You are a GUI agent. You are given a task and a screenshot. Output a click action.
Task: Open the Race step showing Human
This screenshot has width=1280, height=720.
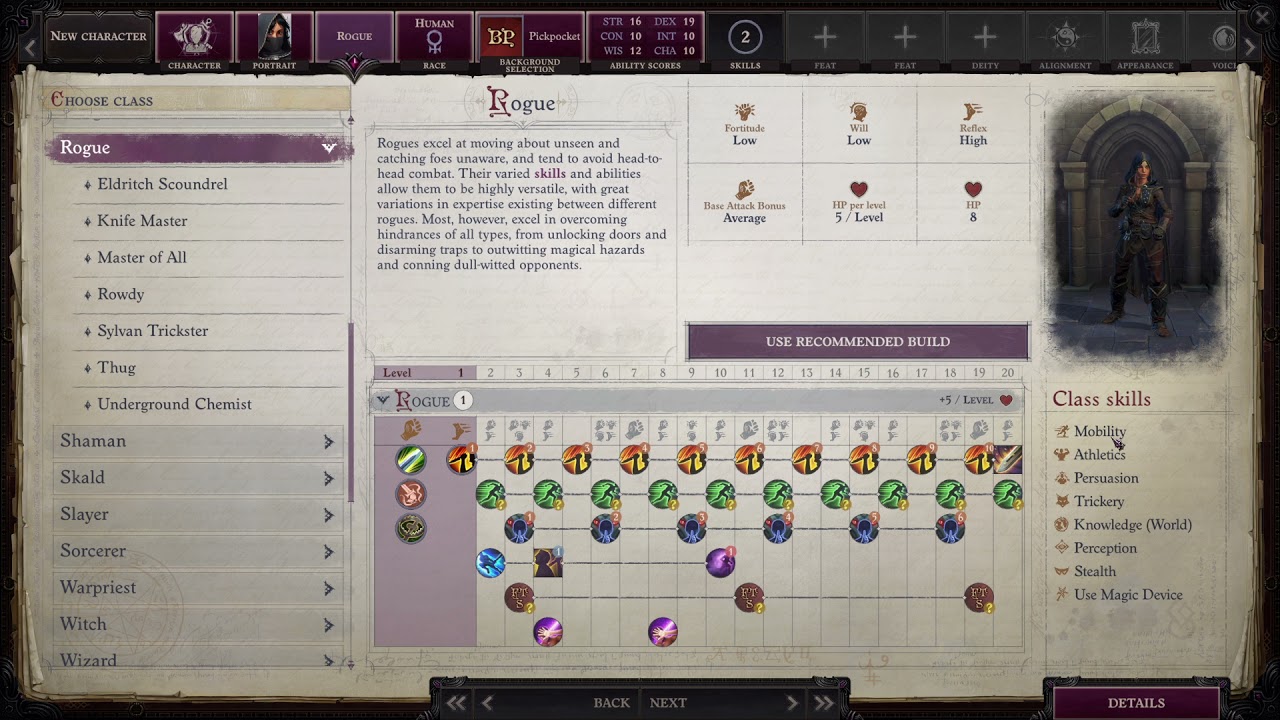tap(434, 41)
